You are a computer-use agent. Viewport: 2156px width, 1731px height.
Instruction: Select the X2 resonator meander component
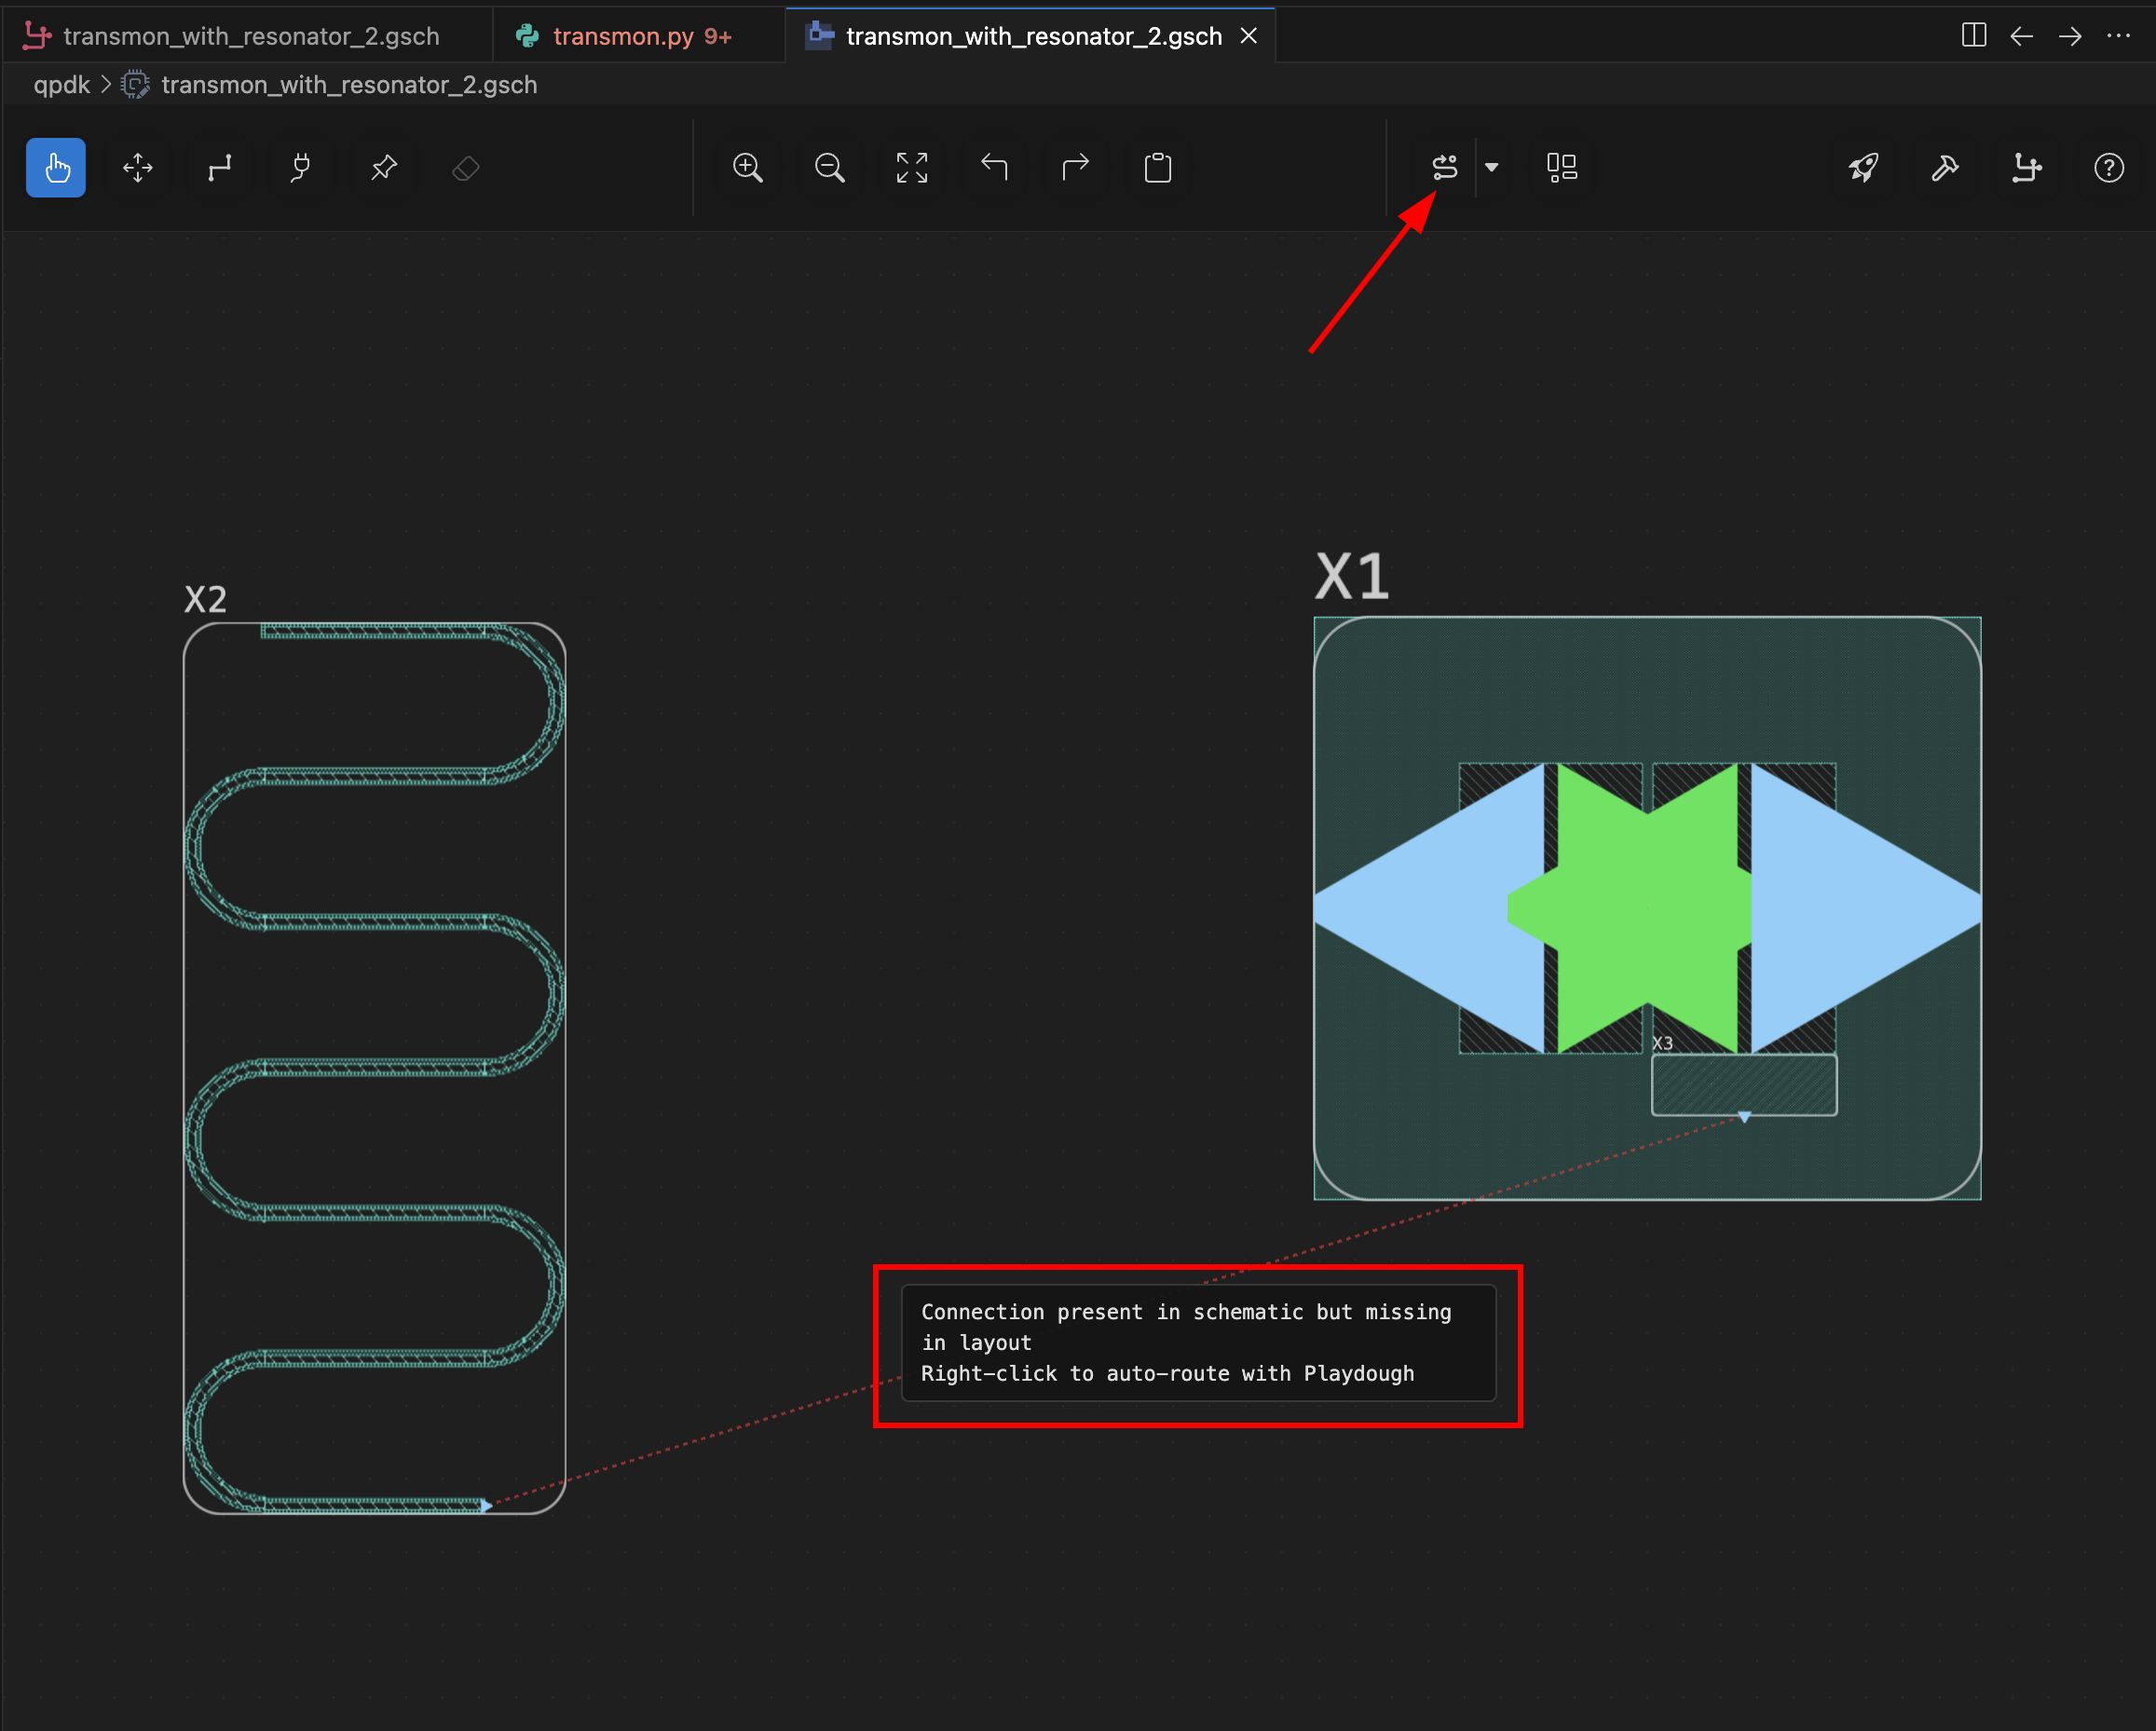click(x=375, y=1068)
